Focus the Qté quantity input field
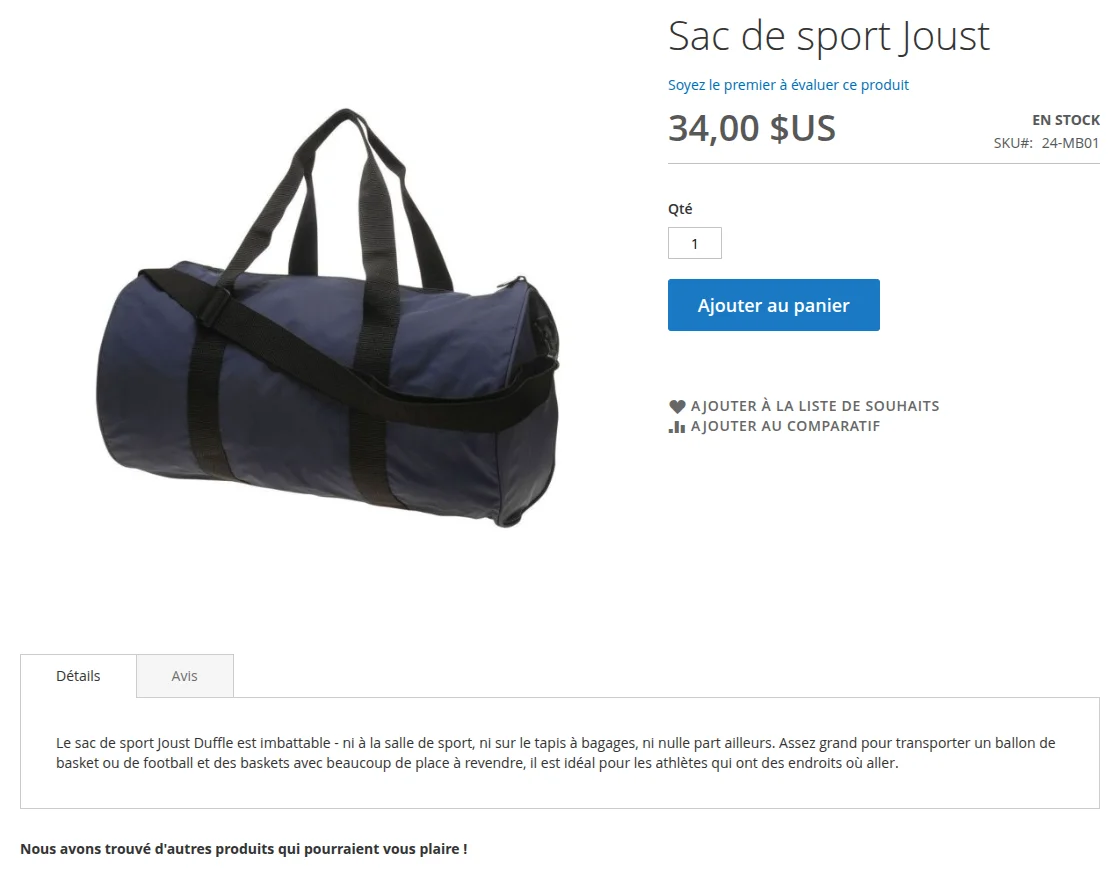 (x=694, y=243)
